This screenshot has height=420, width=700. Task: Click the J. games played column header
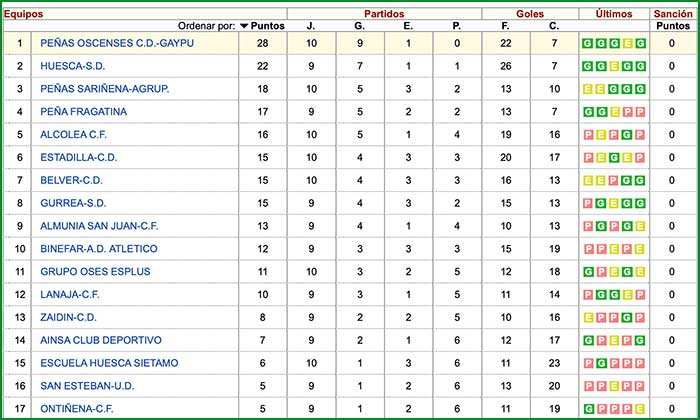311,26
